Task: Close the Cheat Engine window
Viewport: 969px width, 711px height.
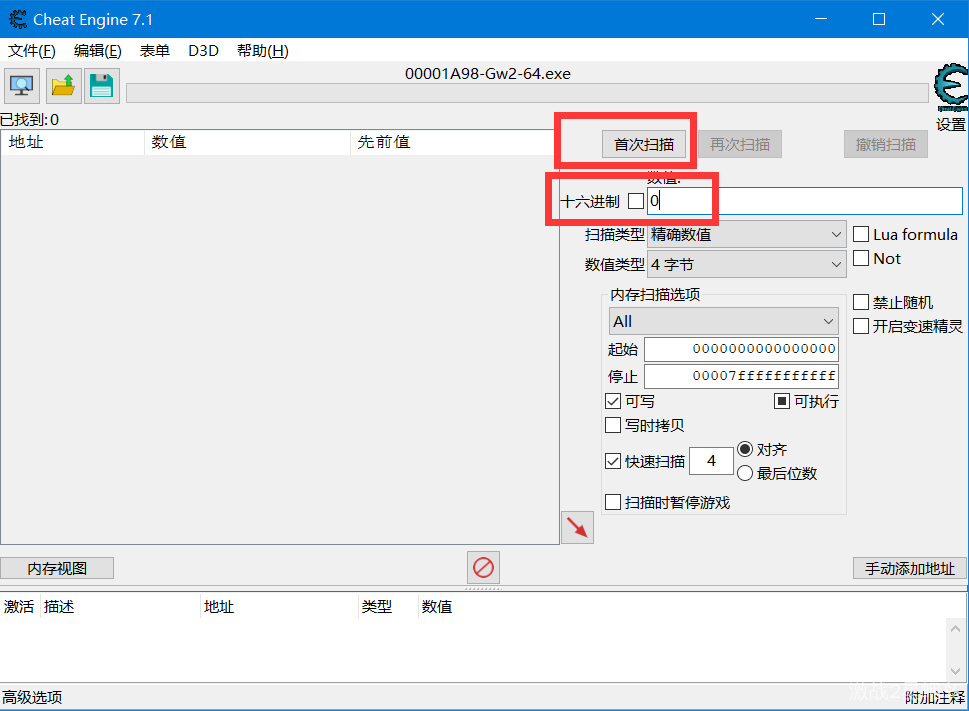Action: pos(937,19)
